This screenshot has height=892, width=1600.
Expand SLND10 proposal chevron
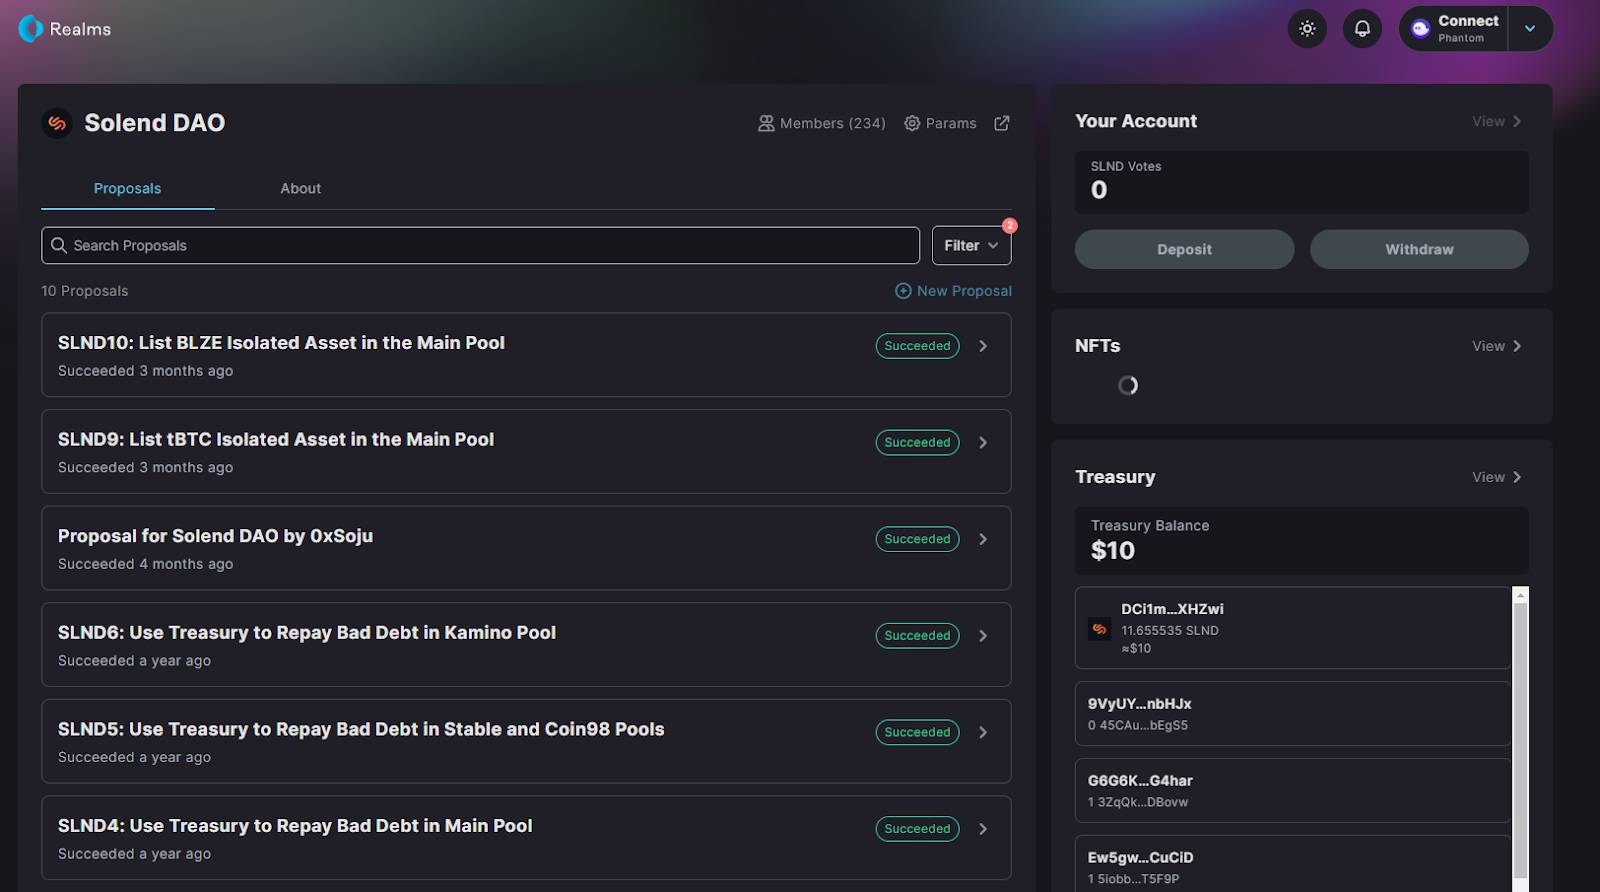[x=983, y=346]
